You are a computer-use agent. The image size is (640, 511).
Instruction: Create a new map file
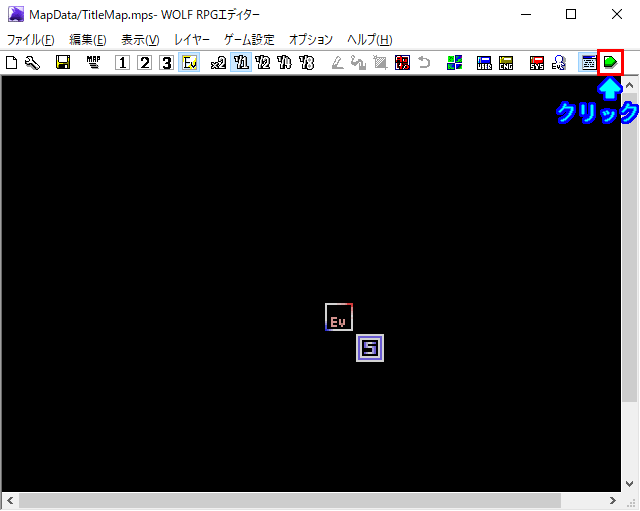(11, 63)
